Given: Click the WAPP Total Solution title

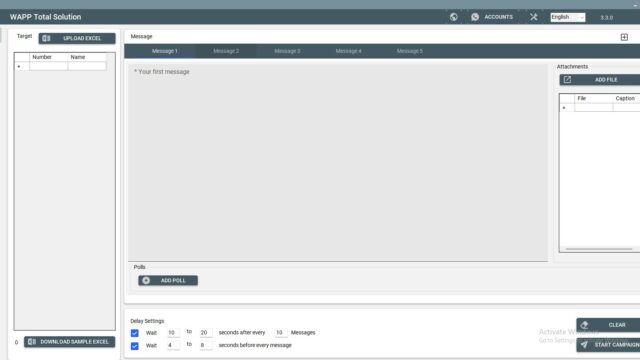Looking at the screenshot, I should click(45, 17).
